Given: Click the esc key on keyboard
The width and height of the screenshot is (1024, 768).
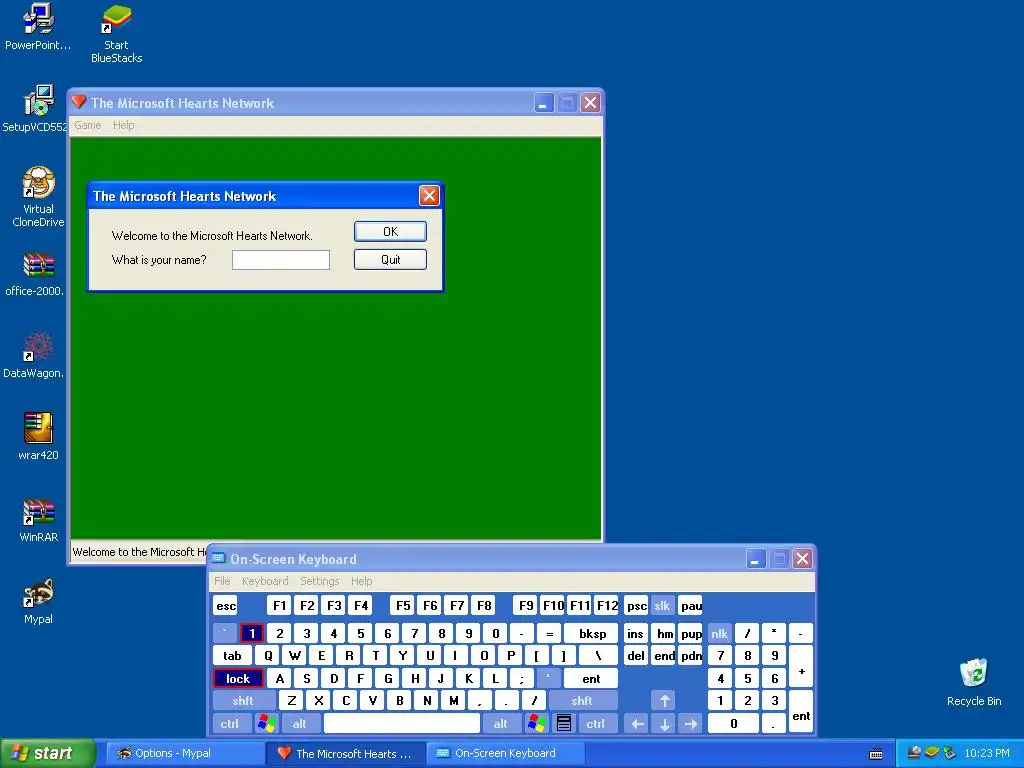Looking at the screenshot, I should pos(226,606).
